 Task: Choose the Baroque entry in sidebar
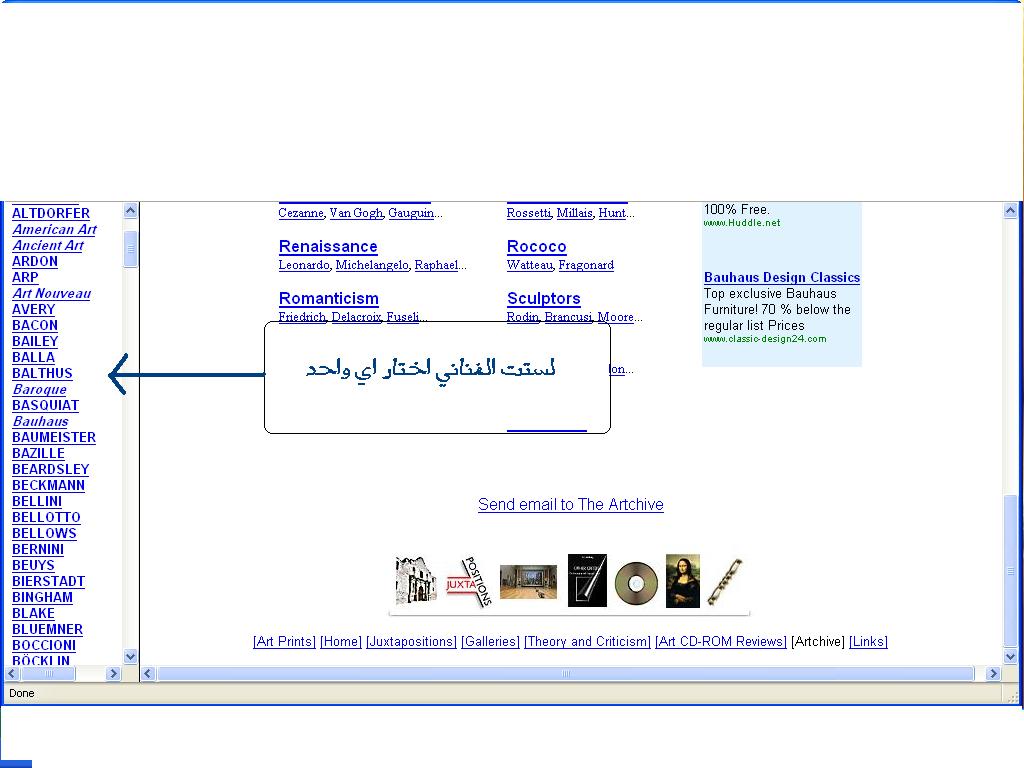[x=39, y=389]
